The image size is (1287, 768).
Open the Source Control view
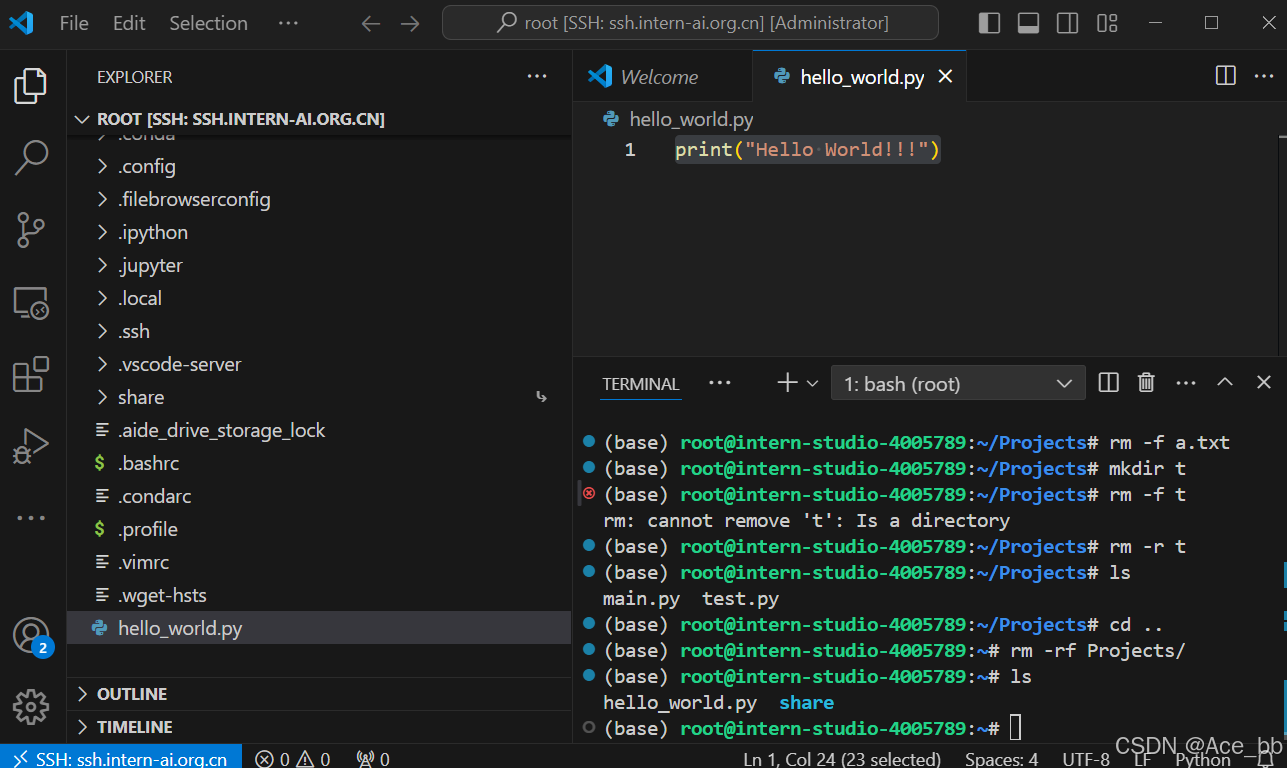[31, 230]
